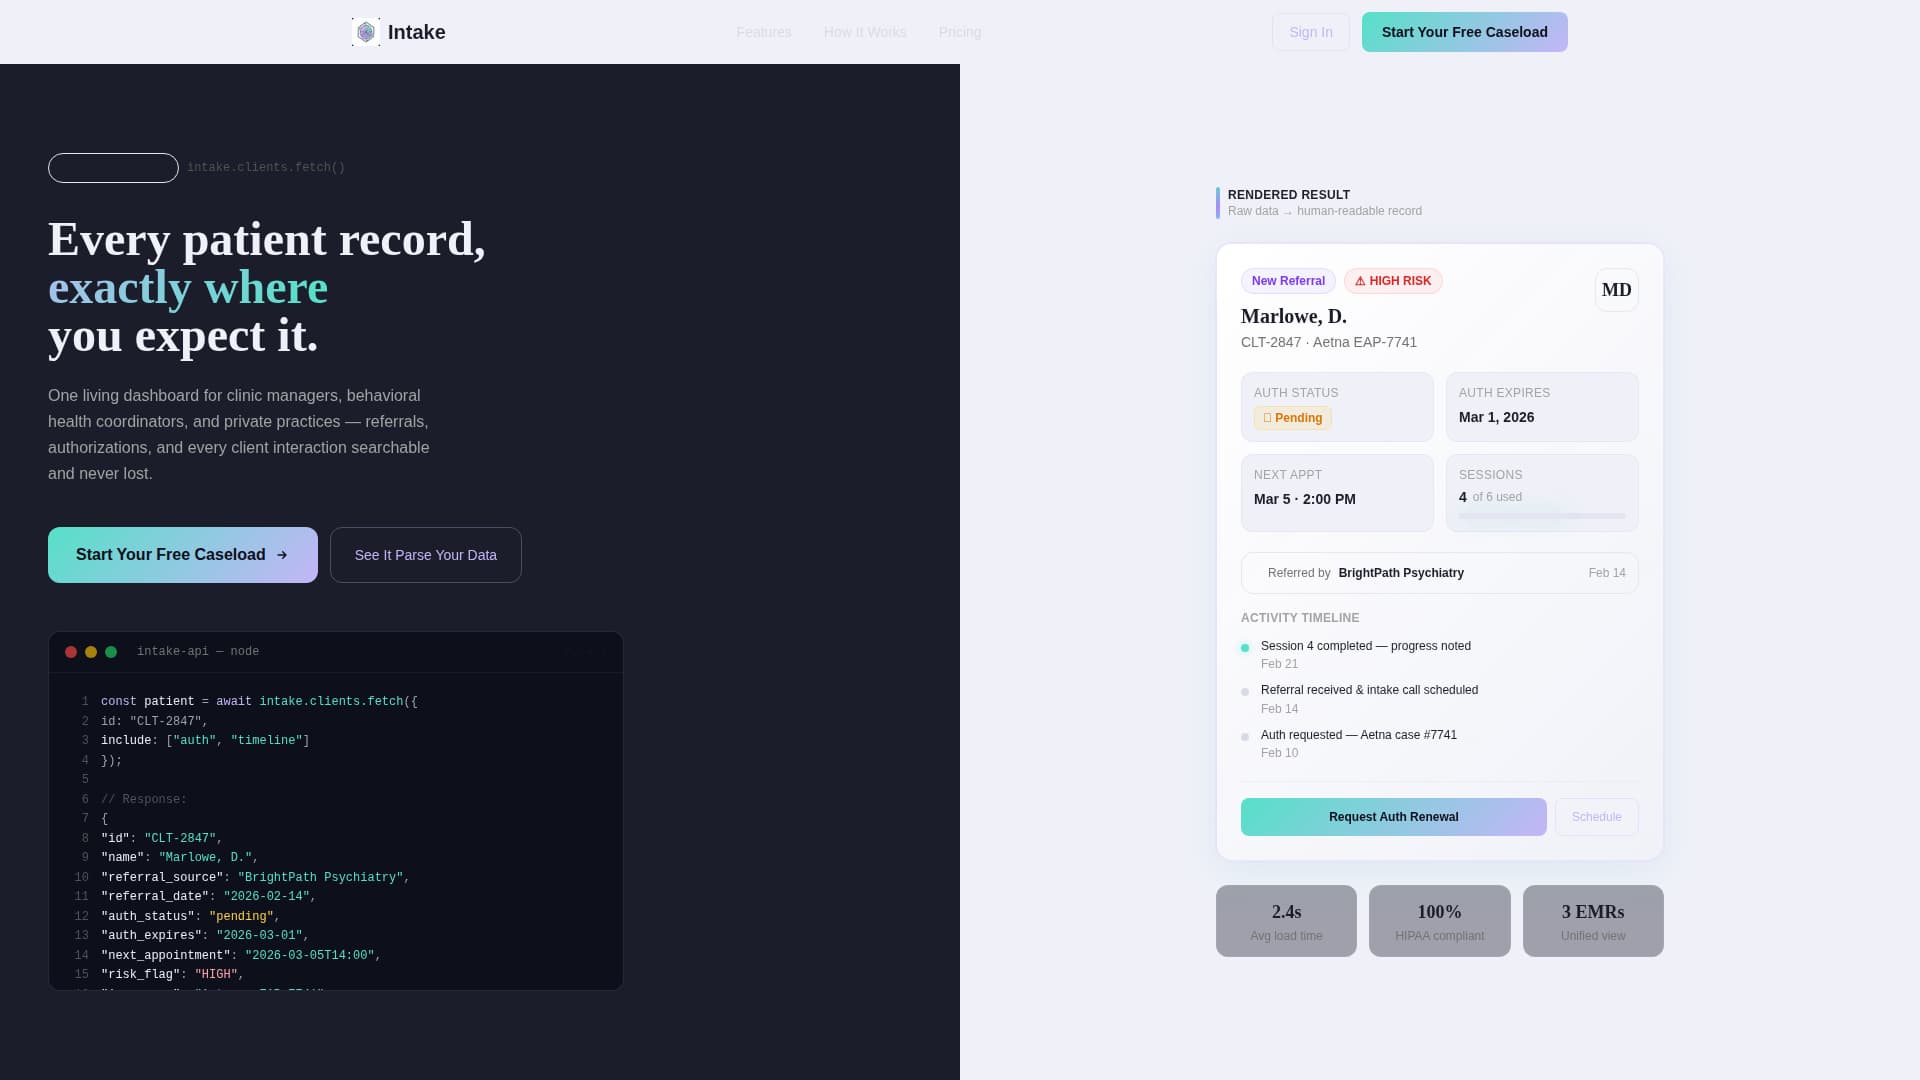
Task: Click the 3 EMRs Unified view card
Action: click(x=1593, y=921)
